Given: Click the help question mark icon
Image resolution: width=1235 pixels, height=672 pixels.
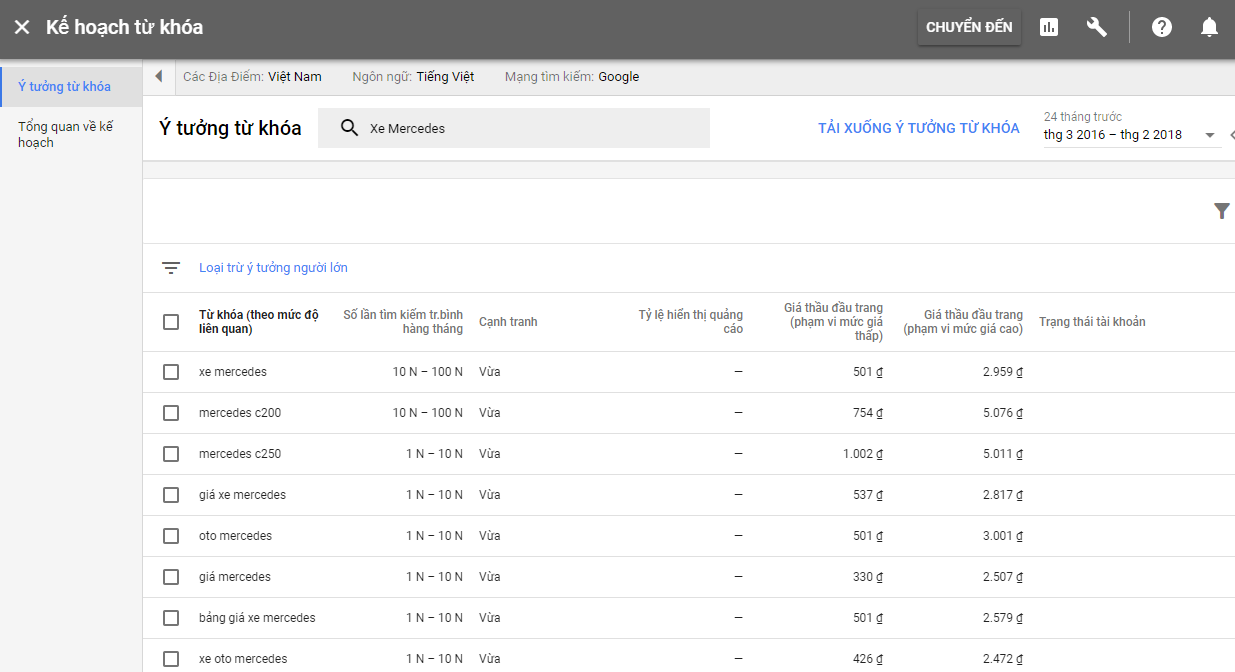Looking at the screenshot, I should click(1161, 27).
